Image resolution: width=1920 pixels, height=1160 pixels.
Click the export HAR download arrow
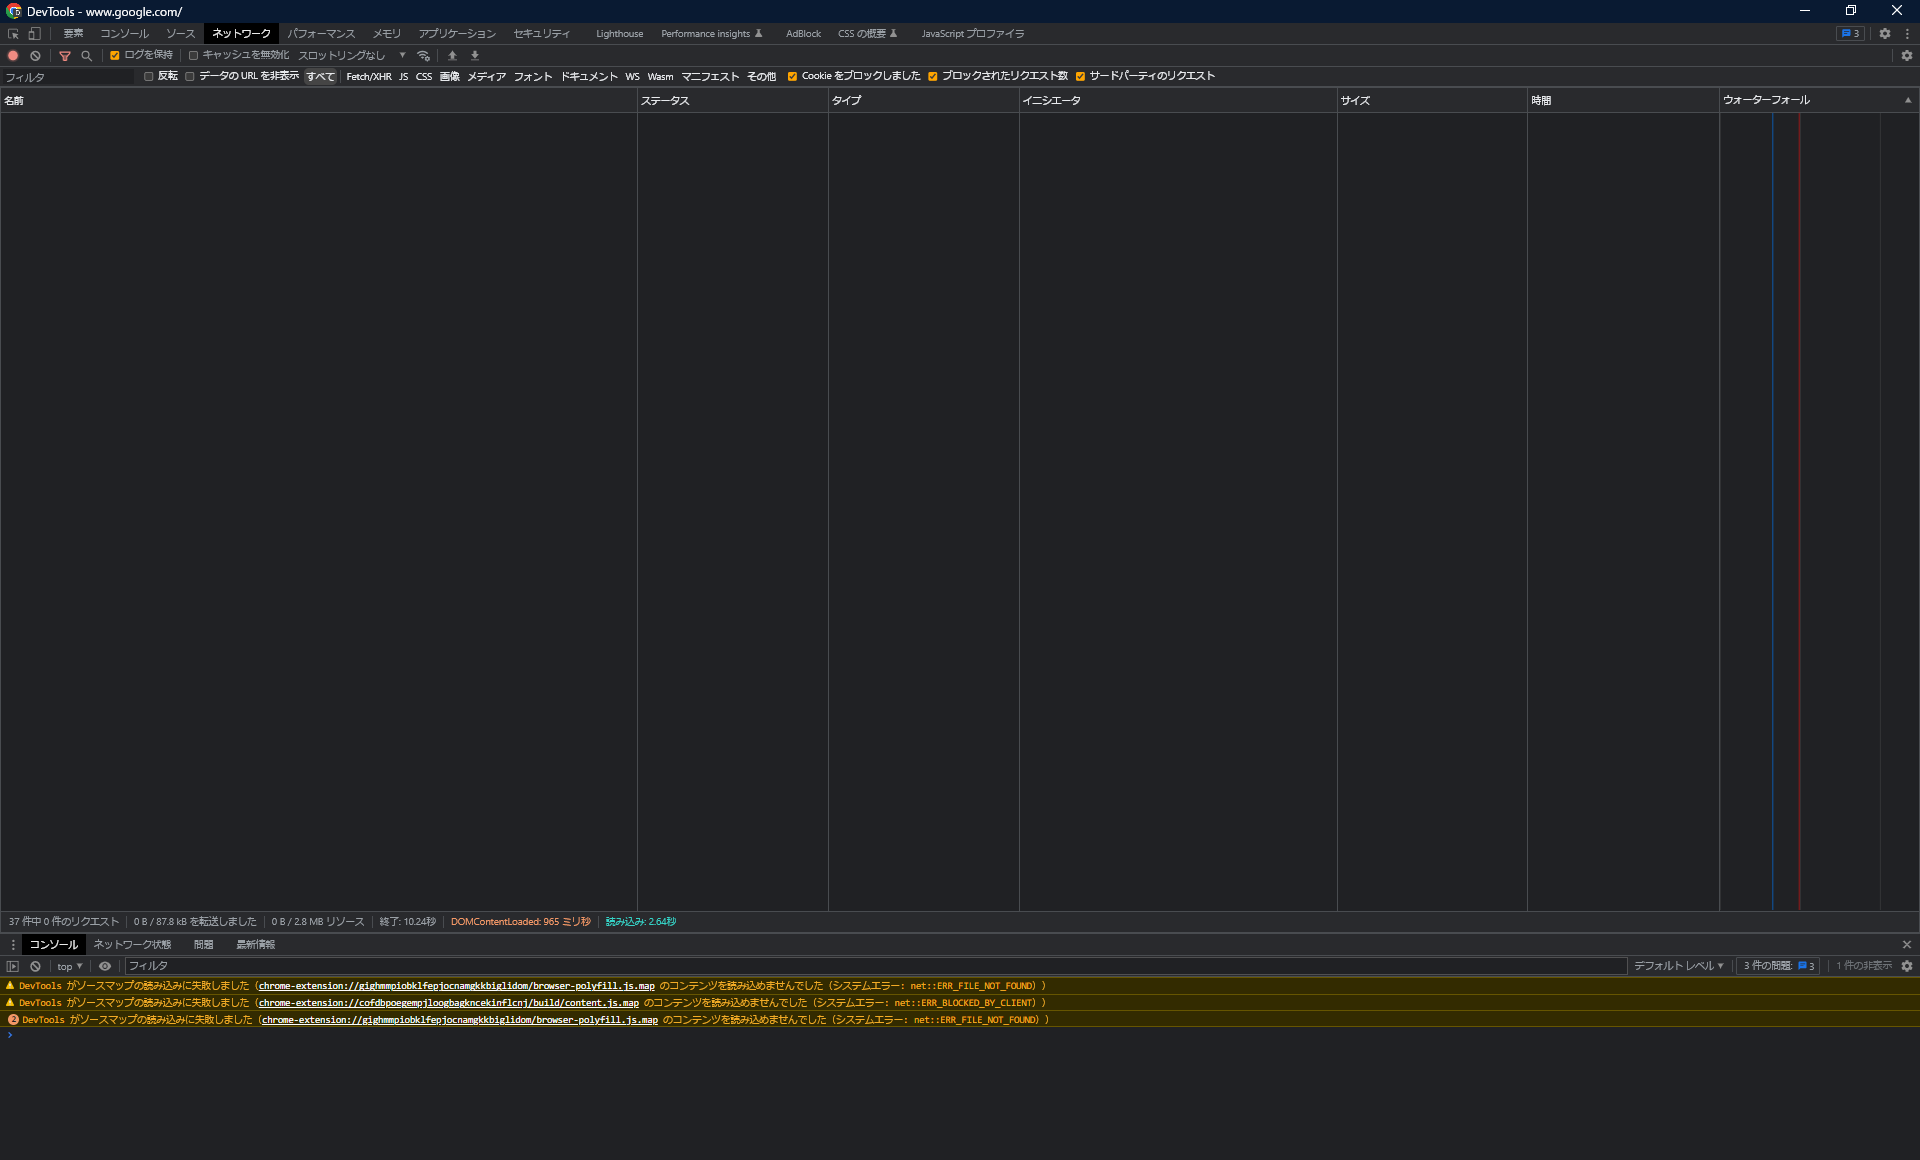pyautogui.click(x=475, y=56)
